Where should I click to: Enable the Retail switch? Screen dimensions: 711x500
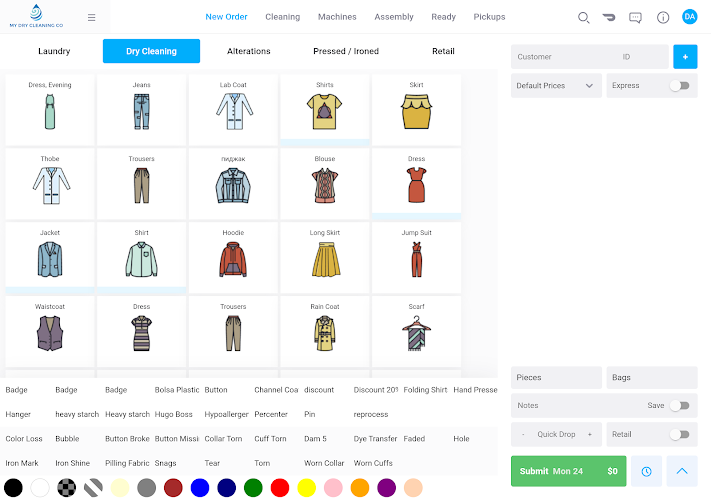(x=680, y=434)
